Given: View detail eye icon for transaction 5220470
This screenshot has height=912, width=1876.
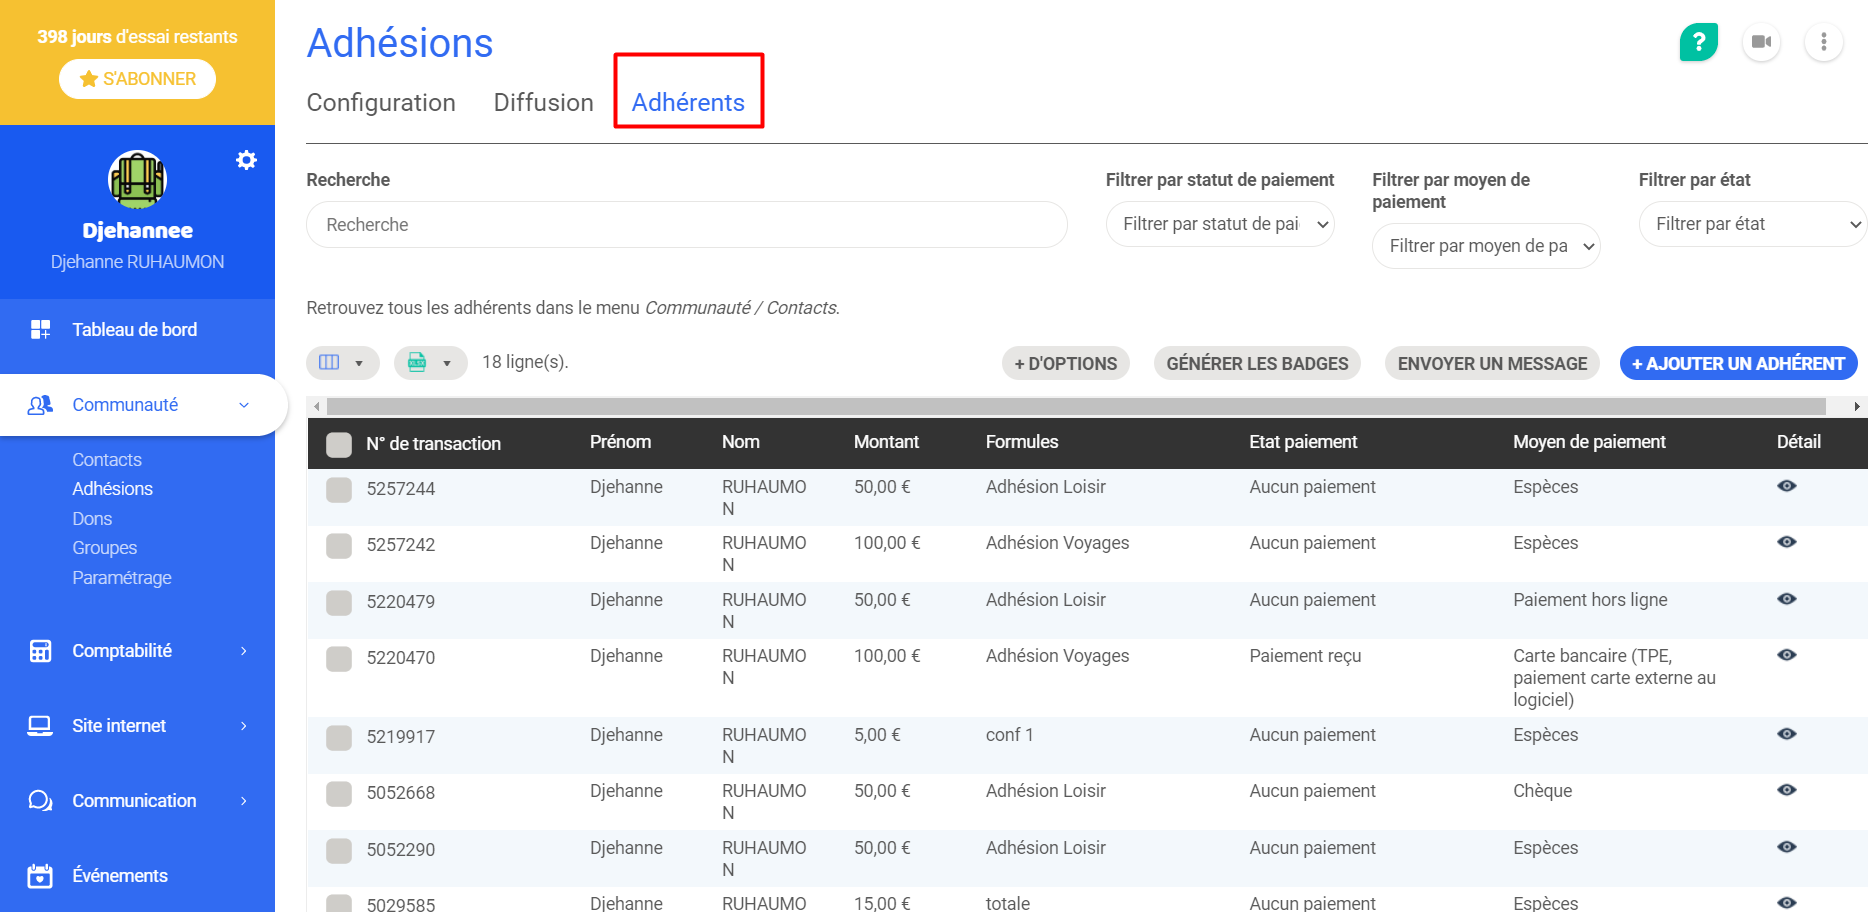Looking at the screenshot, I should pos(1786,655).
